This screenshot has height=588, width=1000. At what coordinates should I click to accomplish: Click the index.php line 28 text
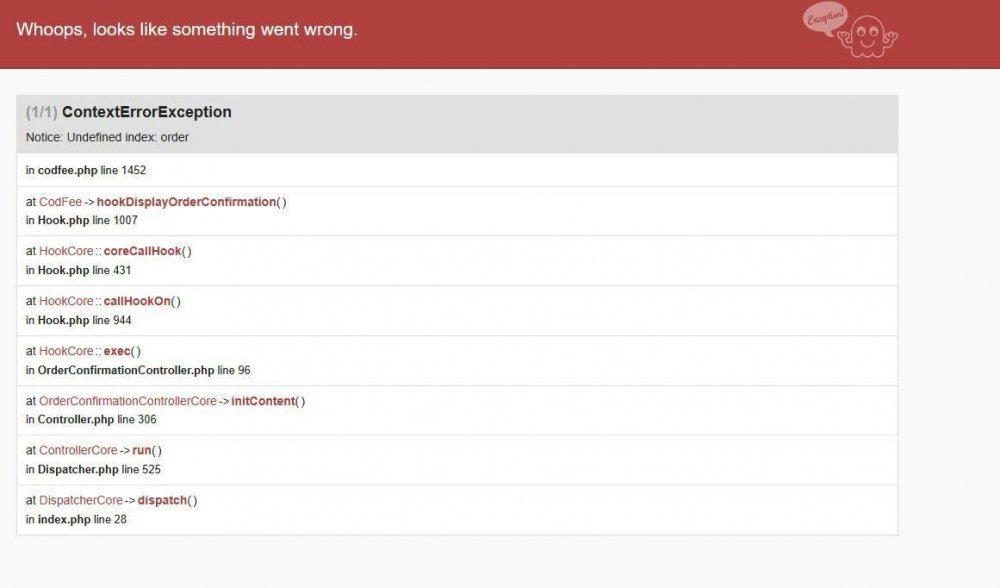click(76, 519)
